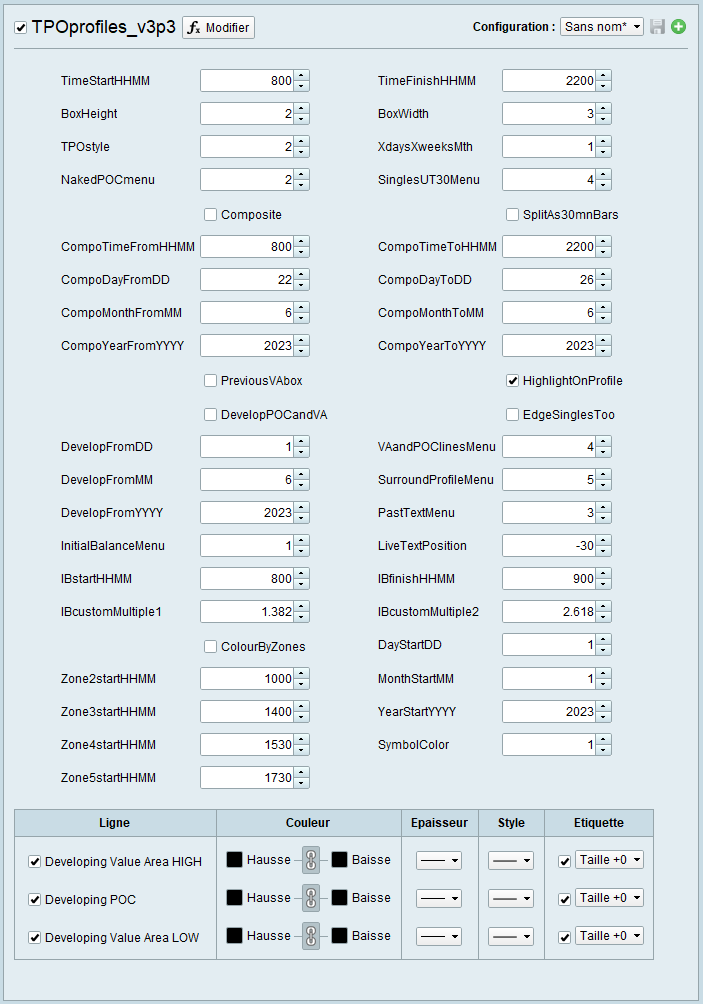The image size is (703, 1004).
Task: Click the Zone2startHHMM input field
Action: coord(247,679)
